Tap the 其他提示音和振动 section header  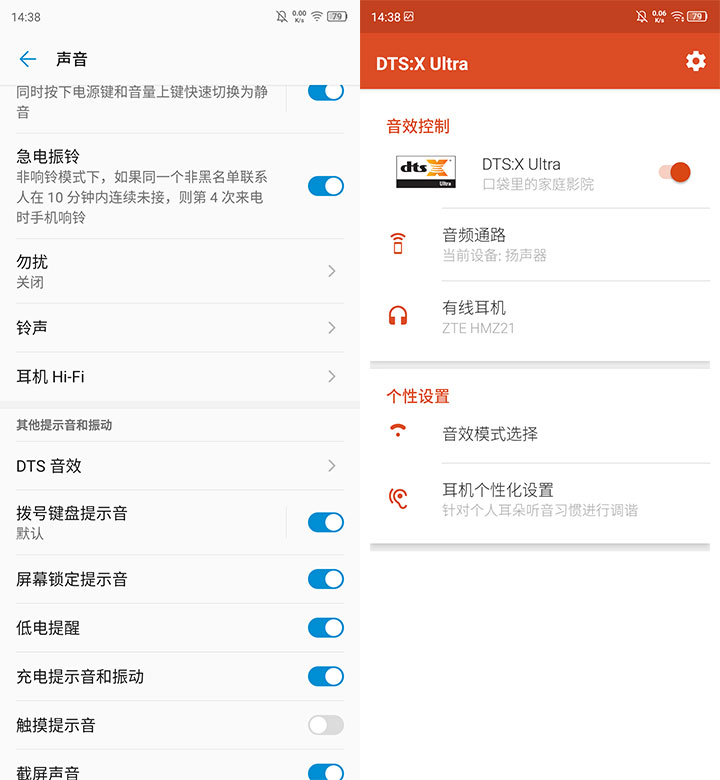64,425
